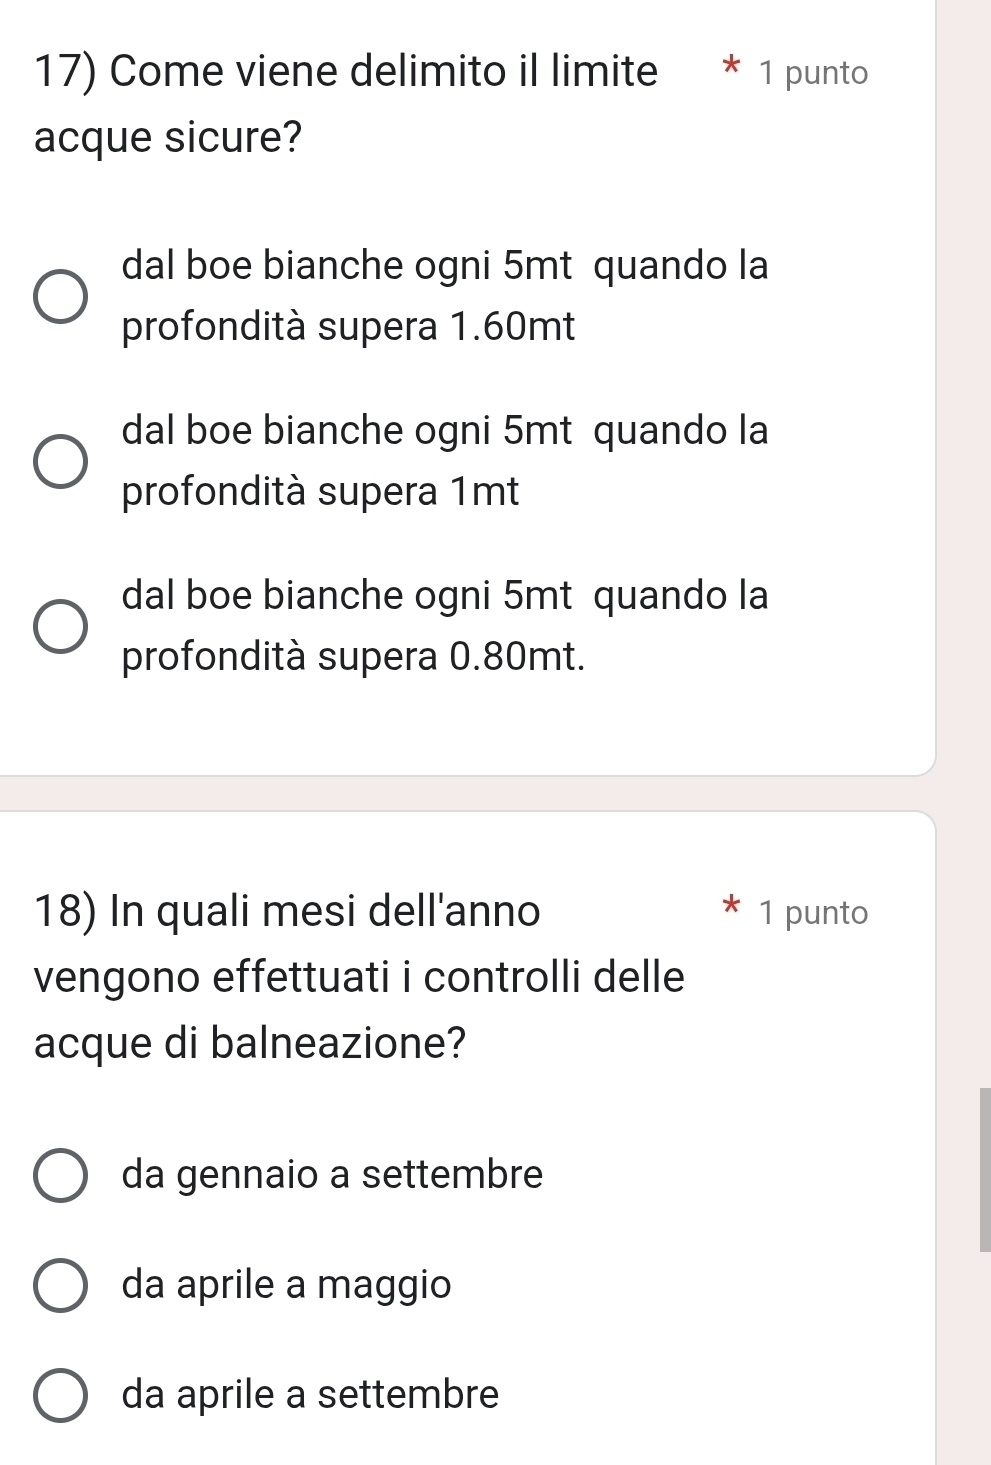The width and height of the screenshot is (991, 1465).
Task: Click the '1 punto' label of question 17
Action: pos(813,73)
